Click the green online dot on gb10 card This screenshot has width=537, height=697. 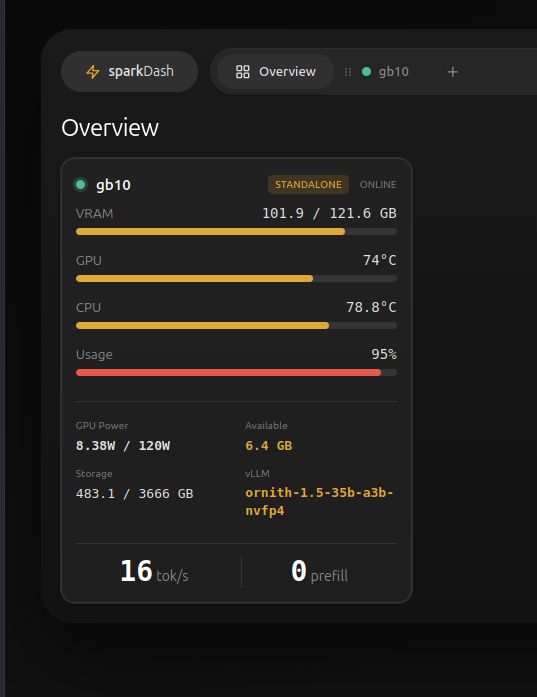(80, 184)
